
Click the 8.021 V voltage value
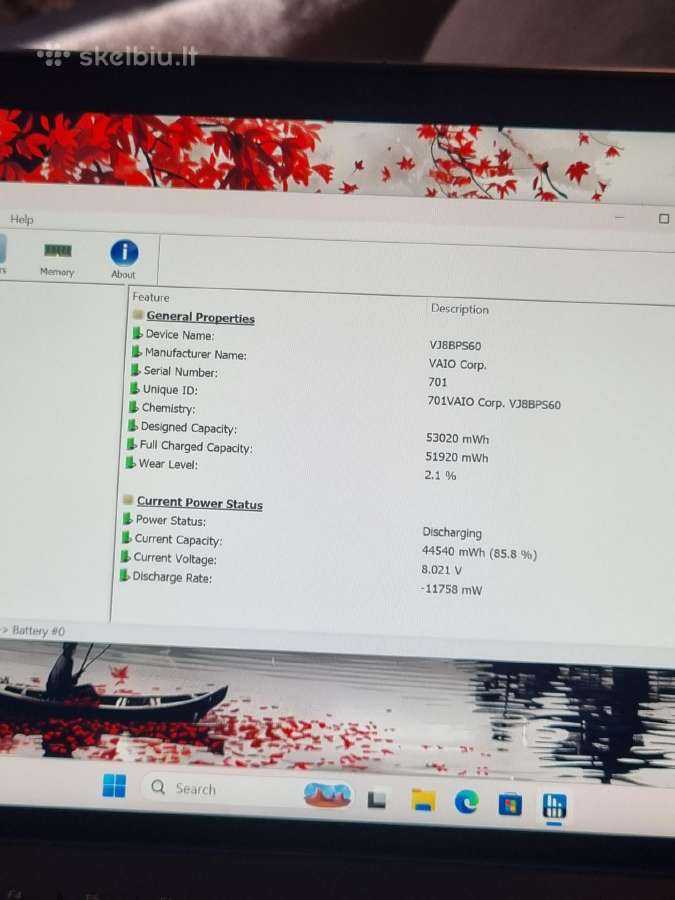pos(441,570)
